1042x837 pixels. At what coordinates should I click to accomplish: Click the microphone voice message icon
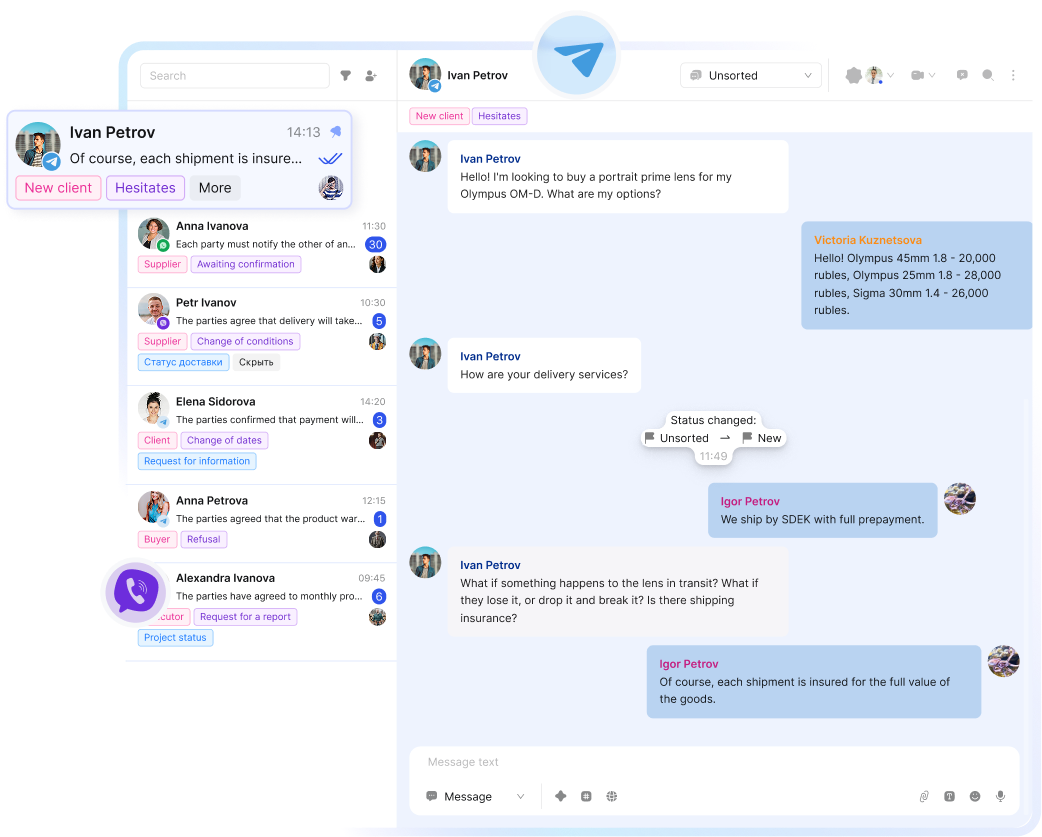pyautogui.click(x=1000, y=796)
